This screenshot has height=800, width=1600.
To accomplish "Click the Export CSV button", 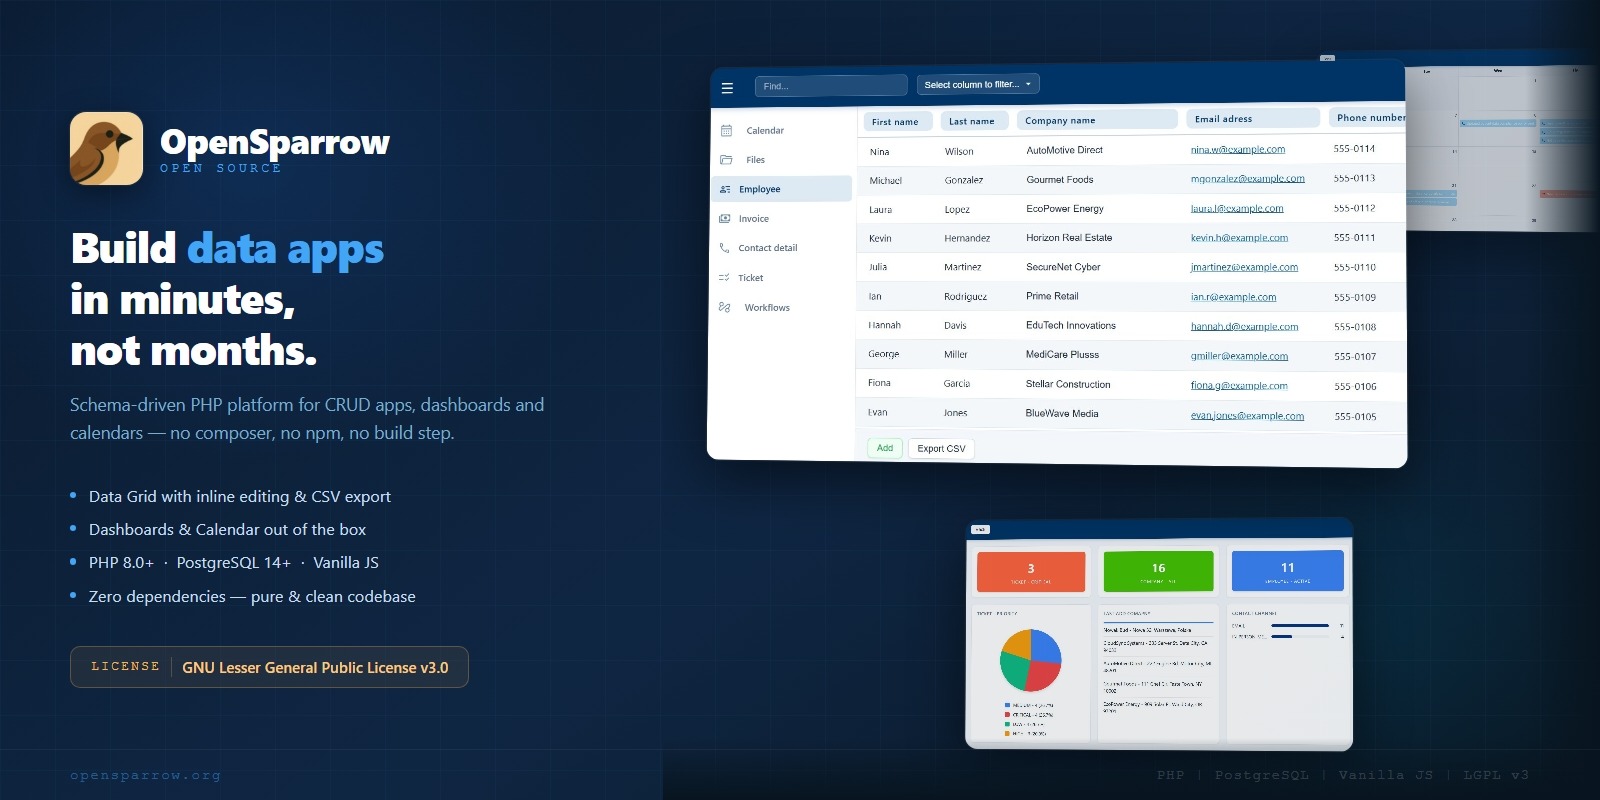I will coord(941,449).
